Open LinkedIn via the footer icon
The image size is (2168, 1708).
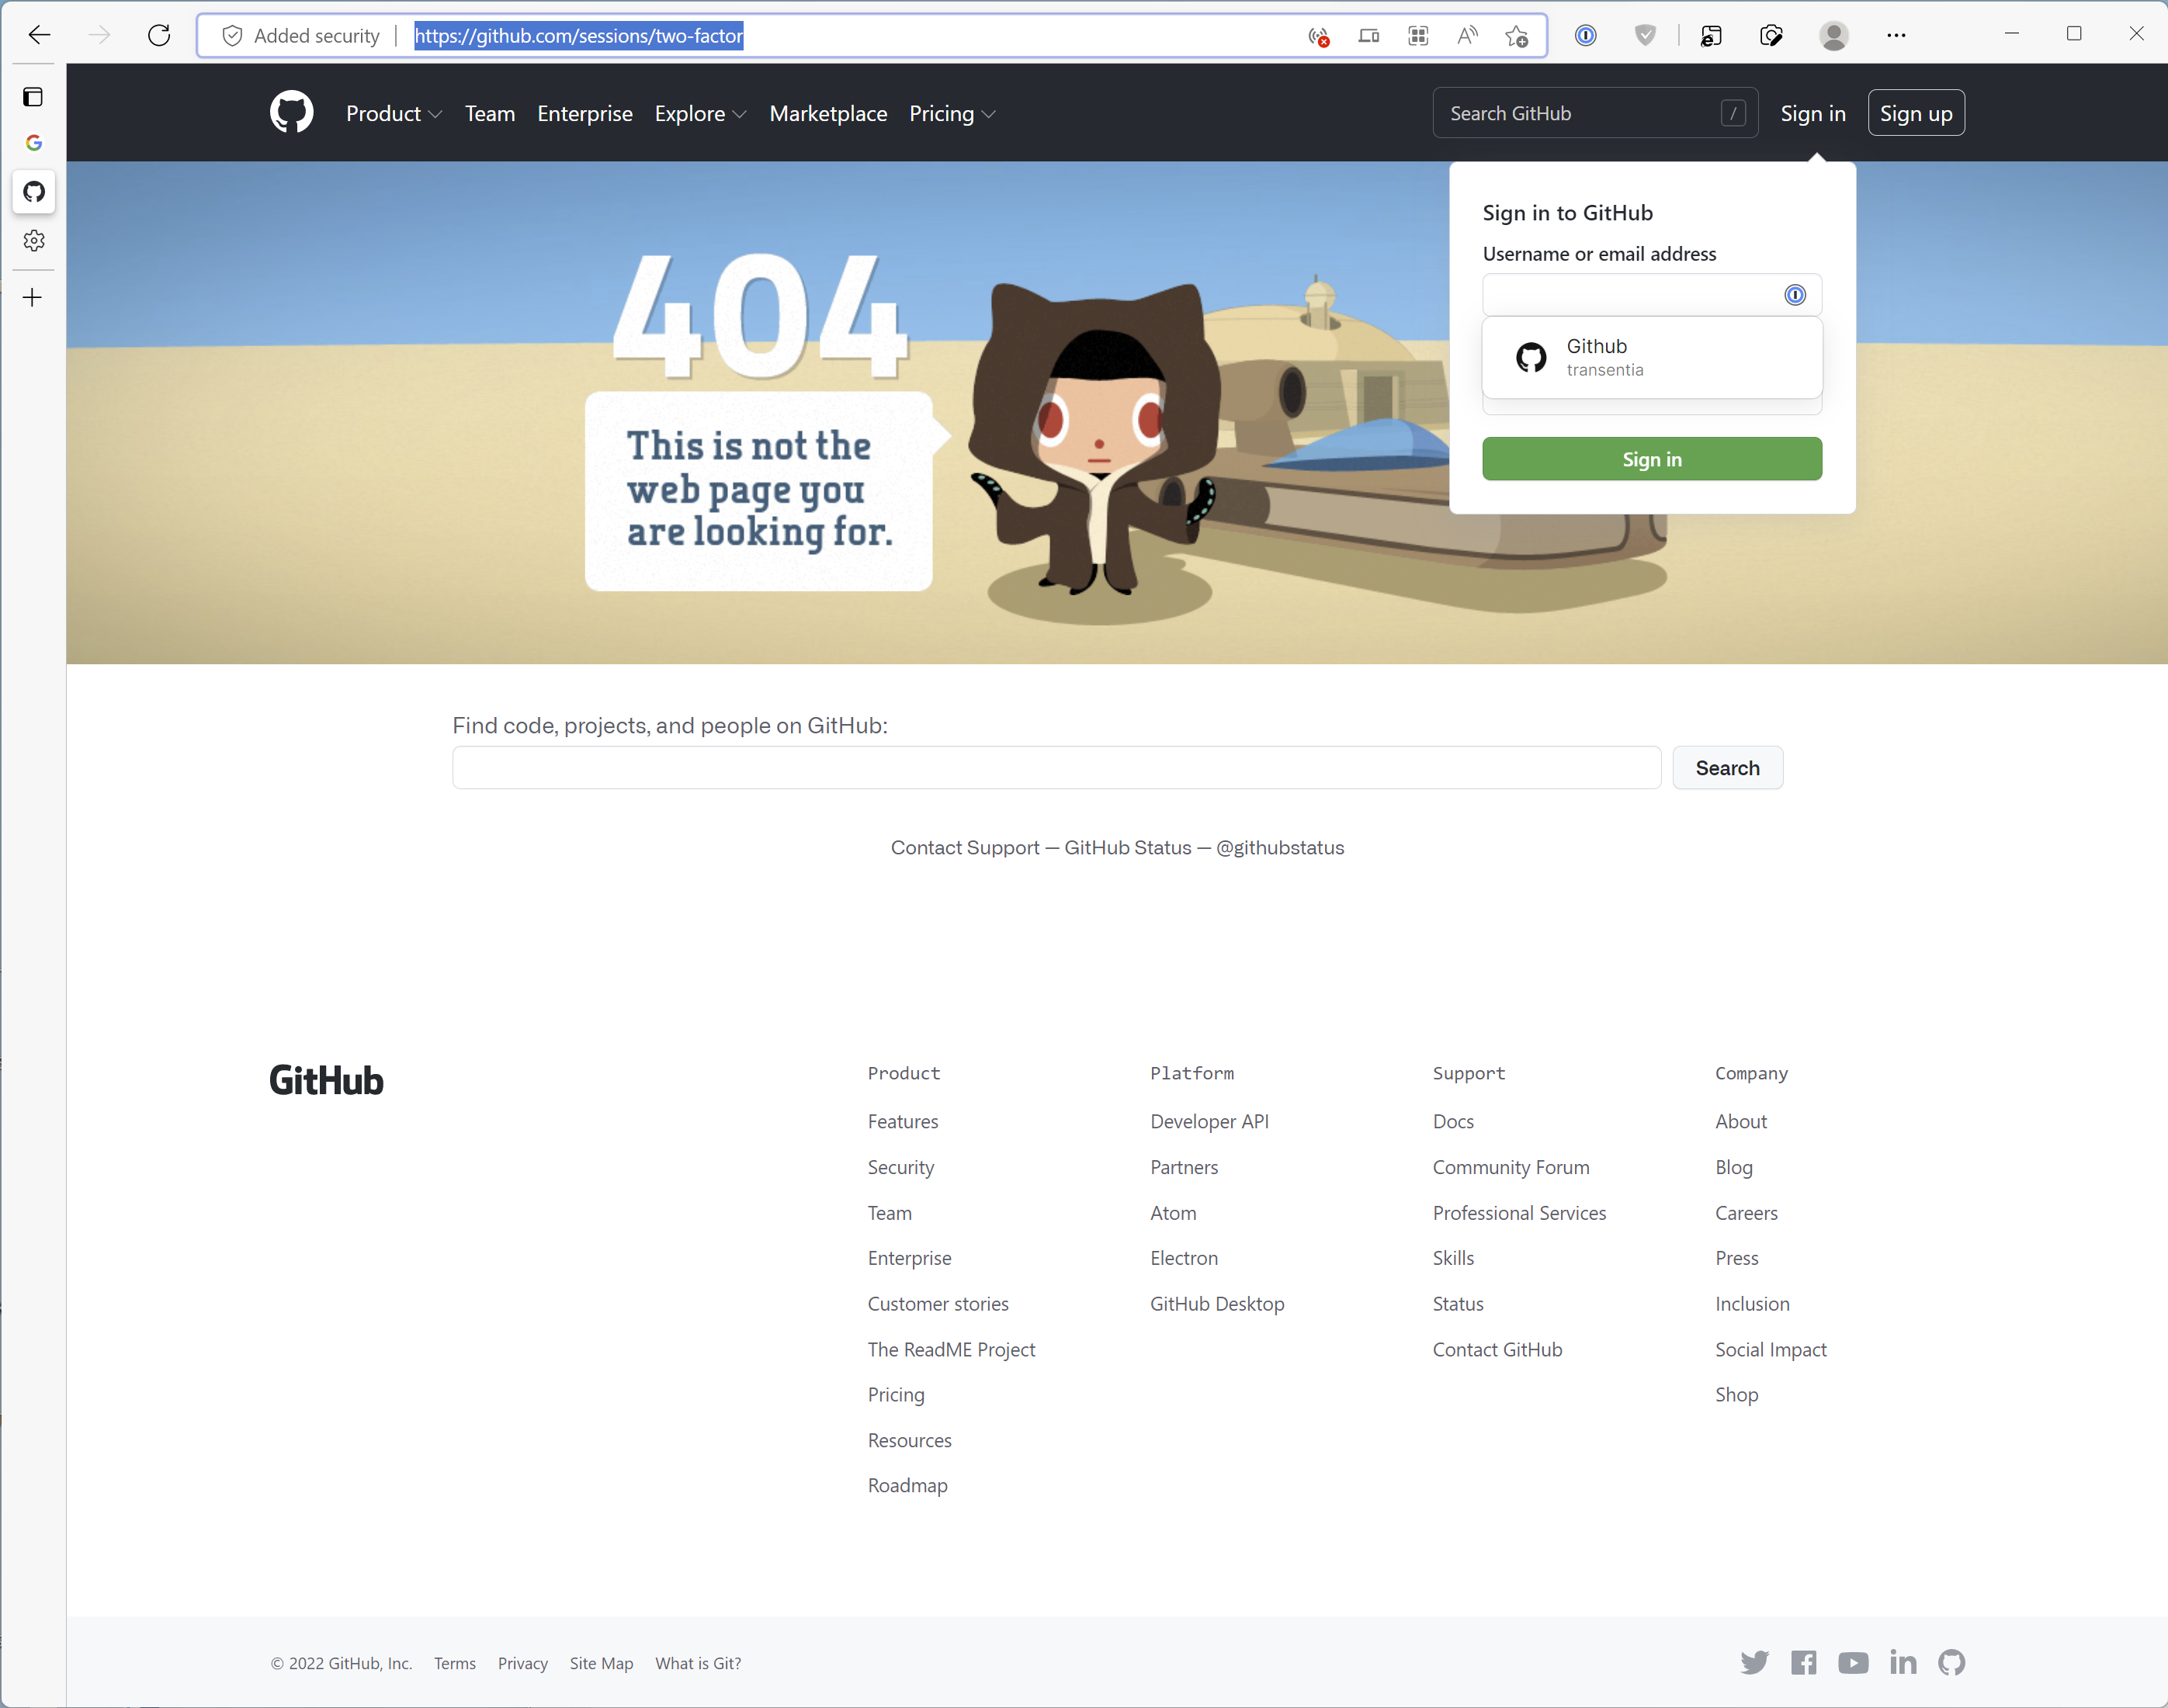click(1903, 1662)
